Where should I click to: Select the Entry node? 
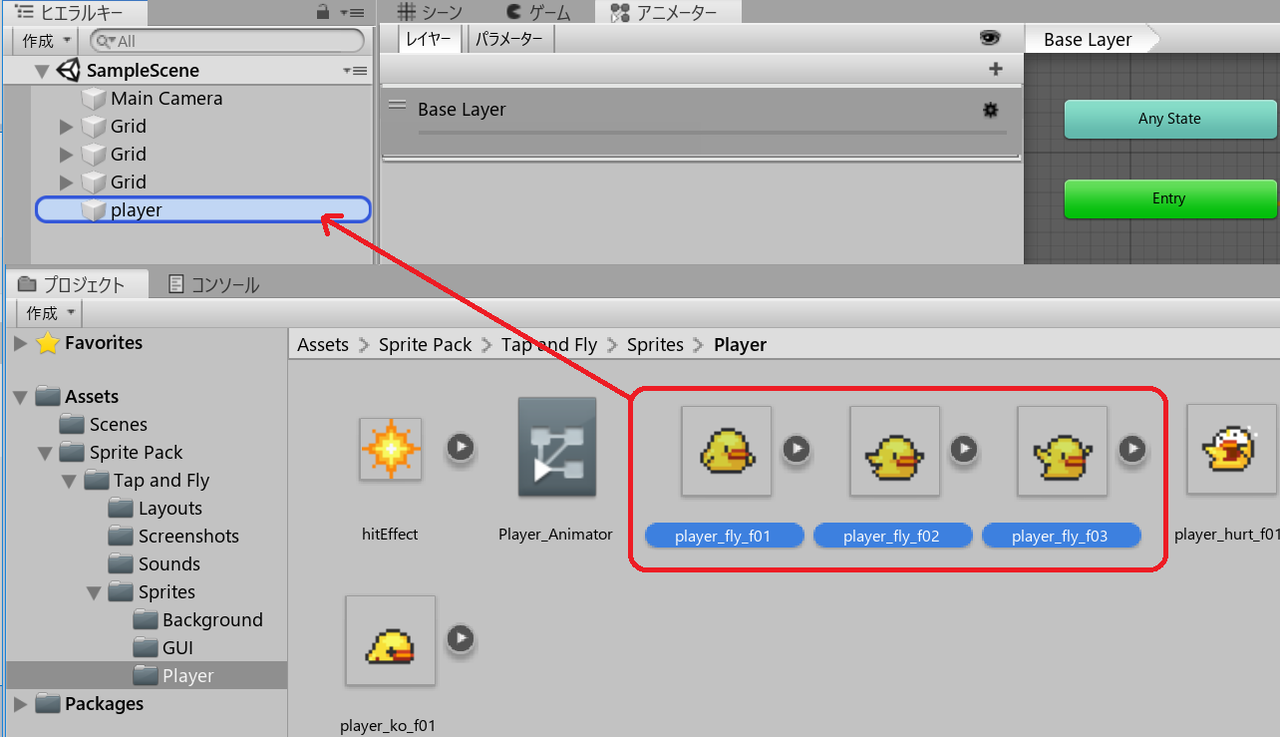click(x=1170, y=199)
